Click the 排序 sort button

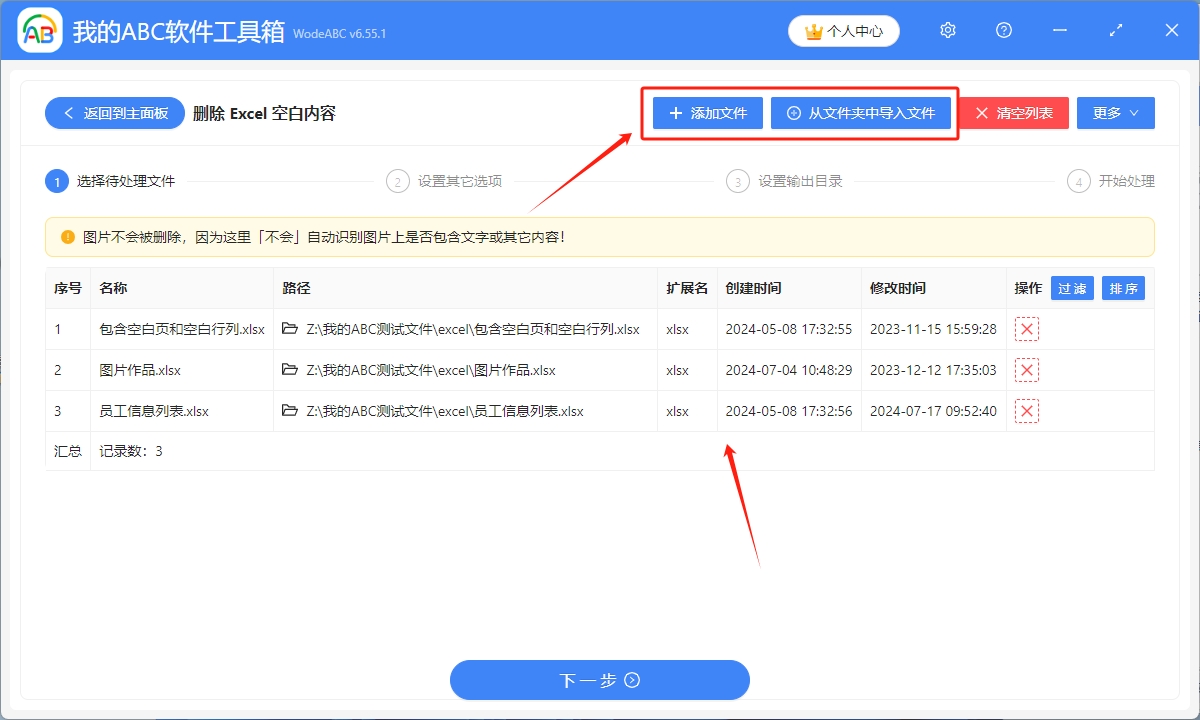(x=1123, y=288)
